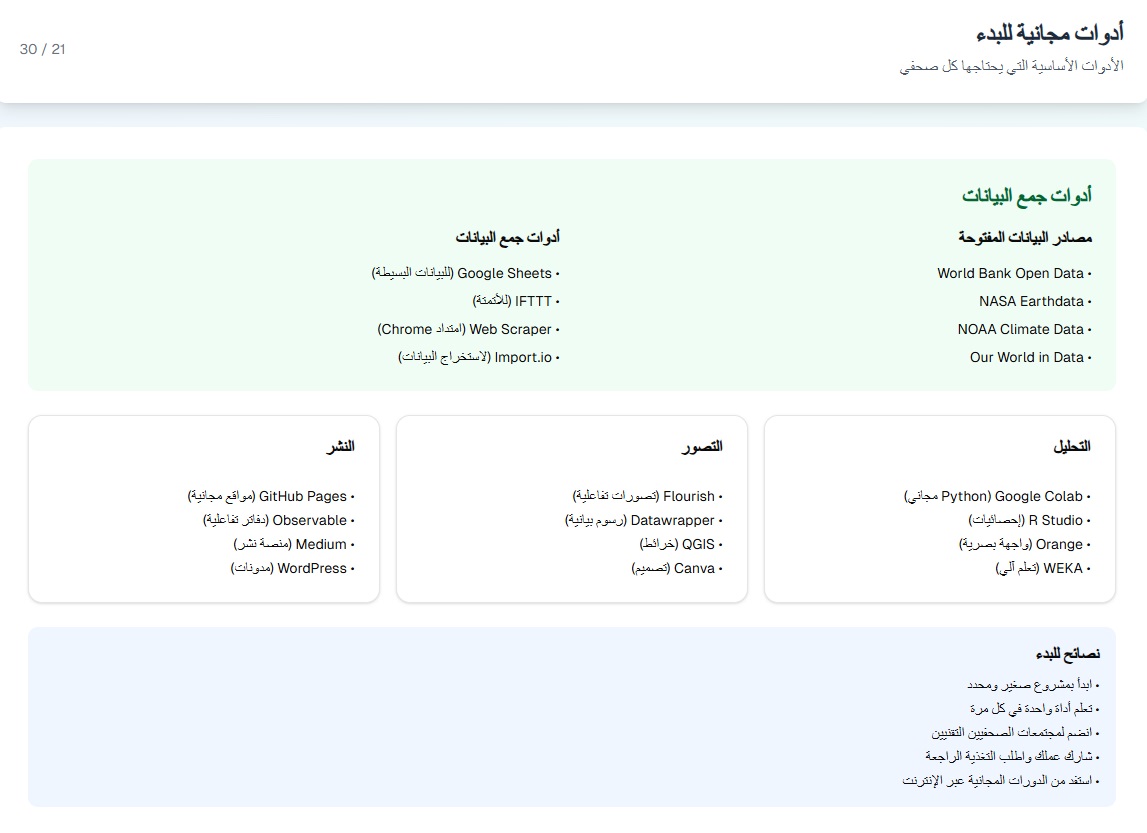Screen dimensions: 1147x833
Task: Select the slide title أدوات مجانية للبدء
Action: click(x=1049, y=33)
